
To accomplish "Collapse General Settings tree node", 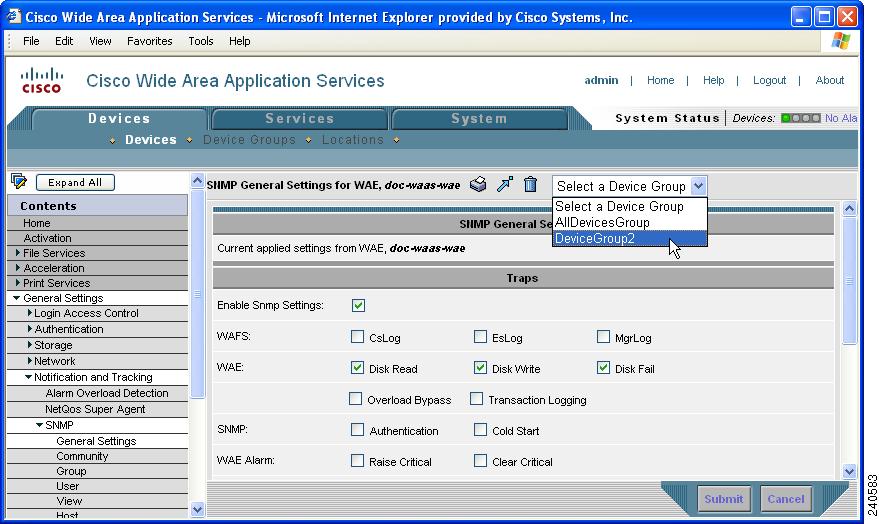I will (x=16, y=298).
